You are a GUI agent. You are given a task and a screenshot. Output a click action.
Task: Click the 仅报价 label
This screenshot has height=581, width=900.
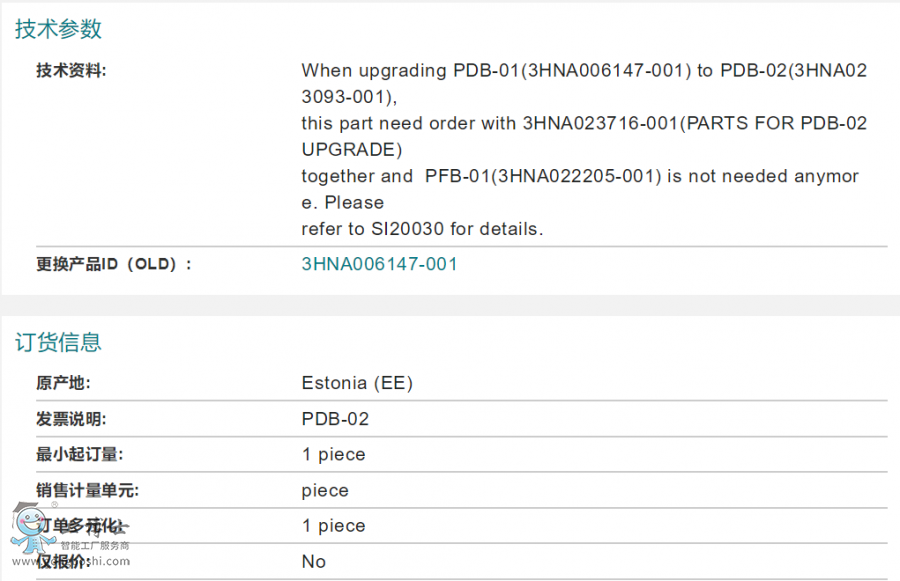[x=63, y=562]
